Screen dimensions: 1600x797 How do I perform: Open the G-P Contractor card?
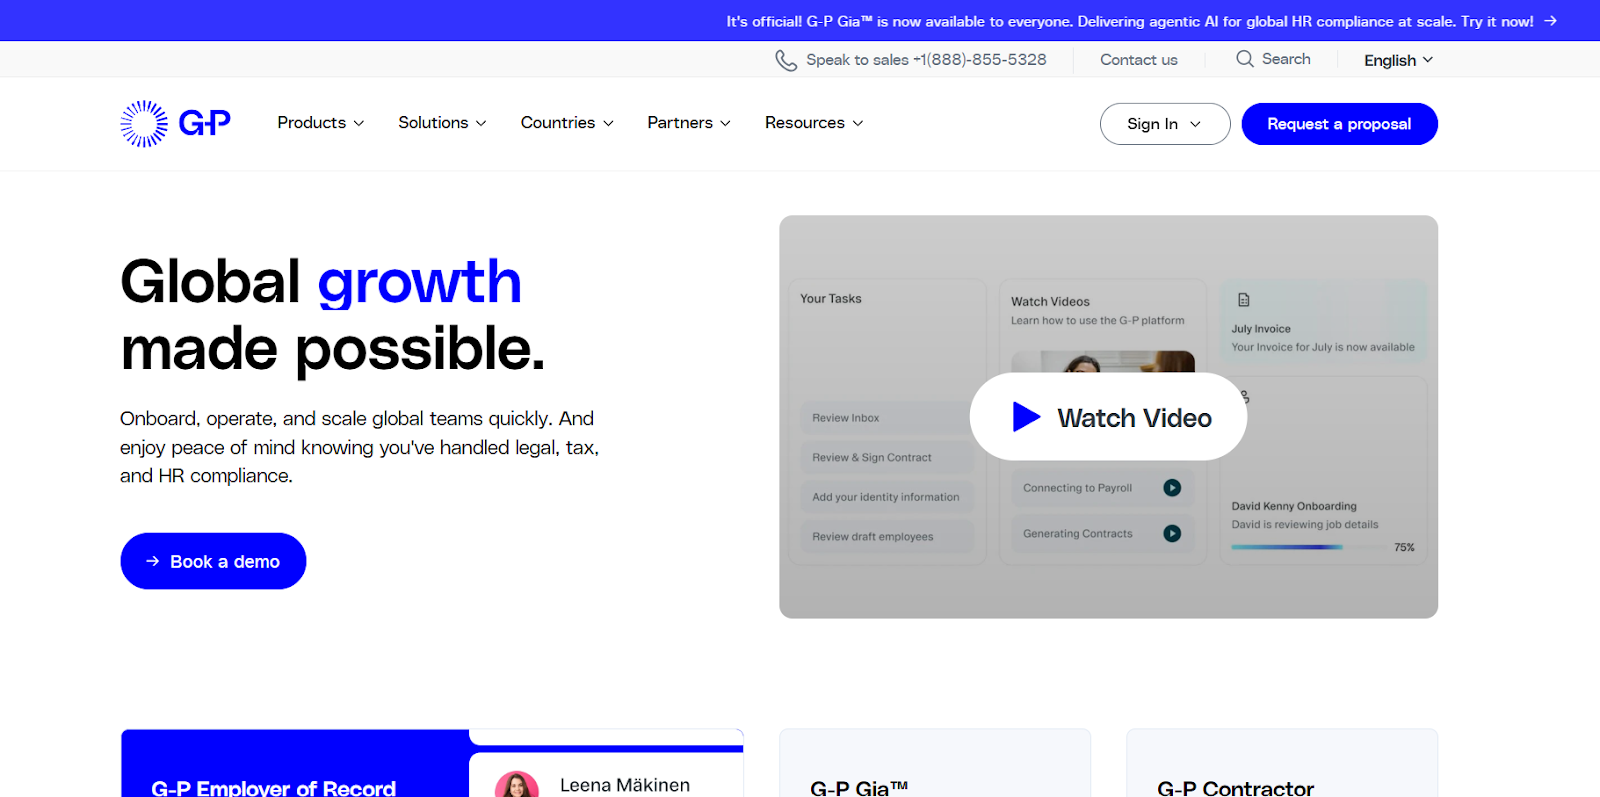point(1282,763)
